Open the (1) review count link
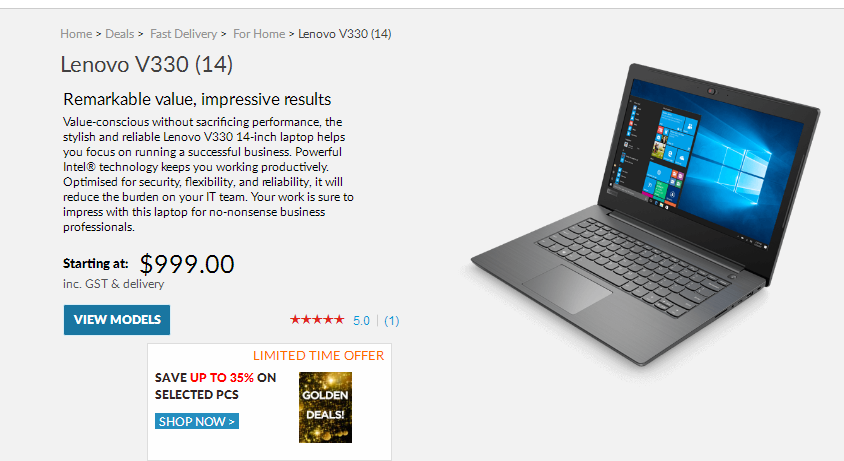The width and height of the screenshot is (844, 461). coord(392,321)
